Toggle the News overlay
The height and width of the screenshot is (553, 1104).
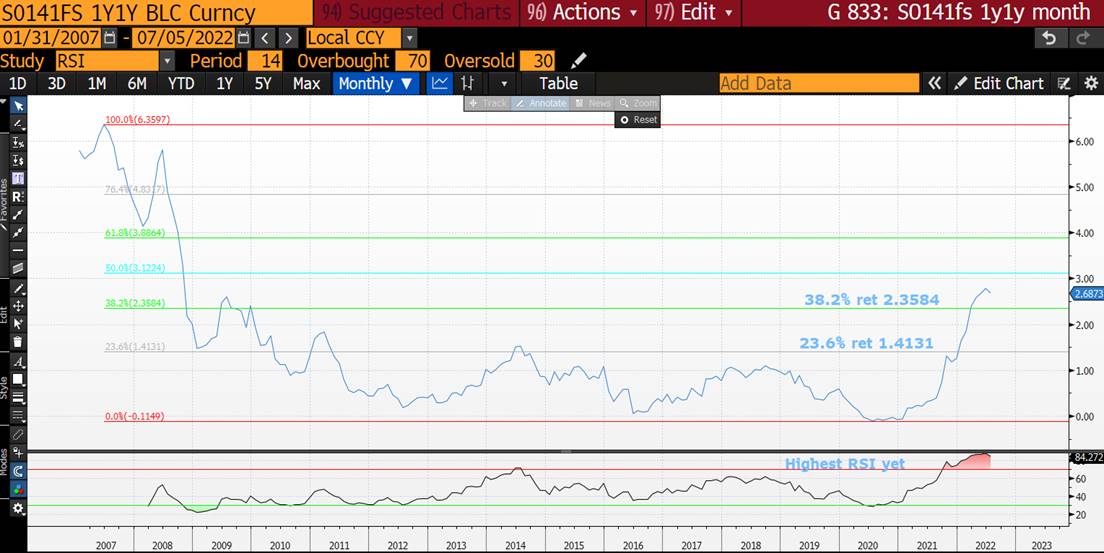coord(592,104)
